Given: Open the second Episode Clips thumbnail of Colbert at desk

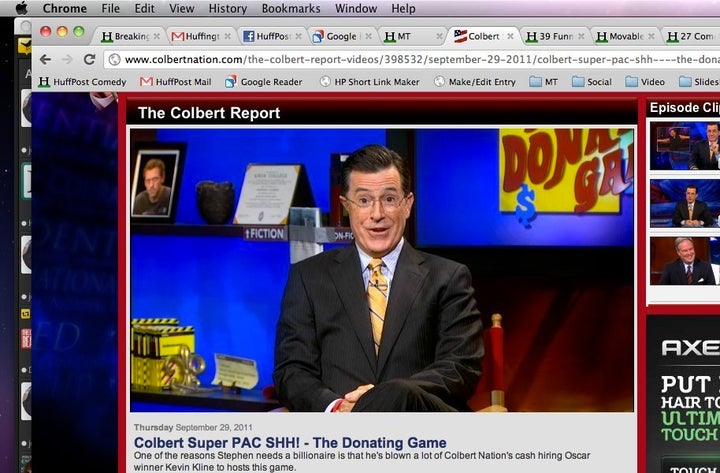Looking at the screenshot, I should click(685, 203).
